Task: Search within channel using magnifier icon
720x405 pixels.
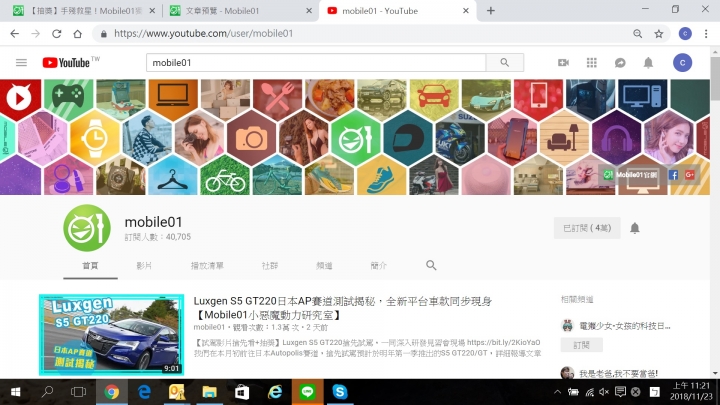Action: pyautogui.click(x=431, y=265)
